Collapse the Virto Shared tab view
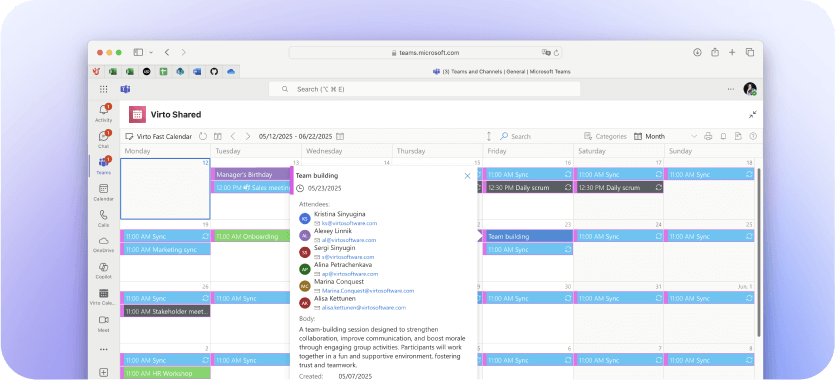The width and height of the screenshot is (835, 380). pyautogui.click(x=752, y=114)
